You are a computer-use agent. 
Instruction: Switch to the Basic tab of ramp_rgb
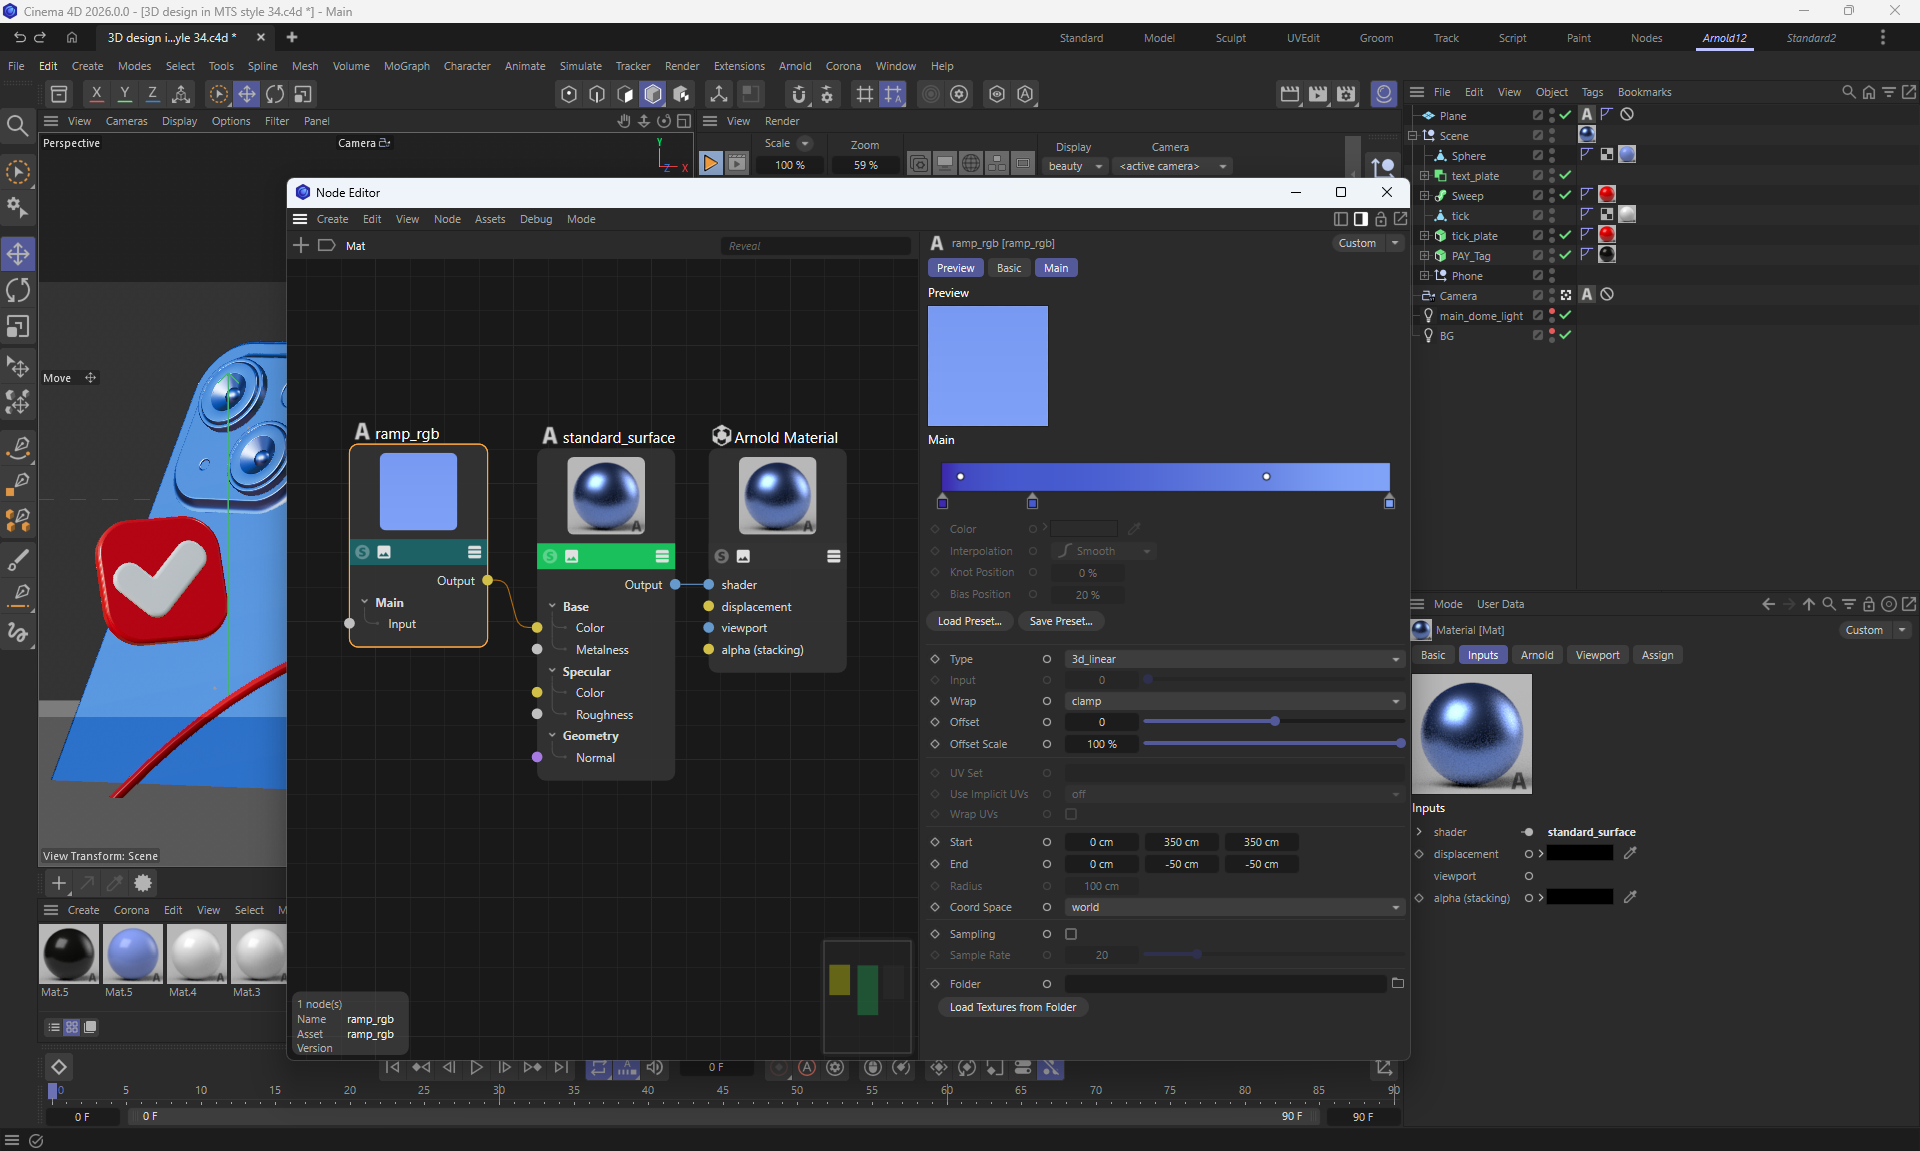coord(1009,268)
